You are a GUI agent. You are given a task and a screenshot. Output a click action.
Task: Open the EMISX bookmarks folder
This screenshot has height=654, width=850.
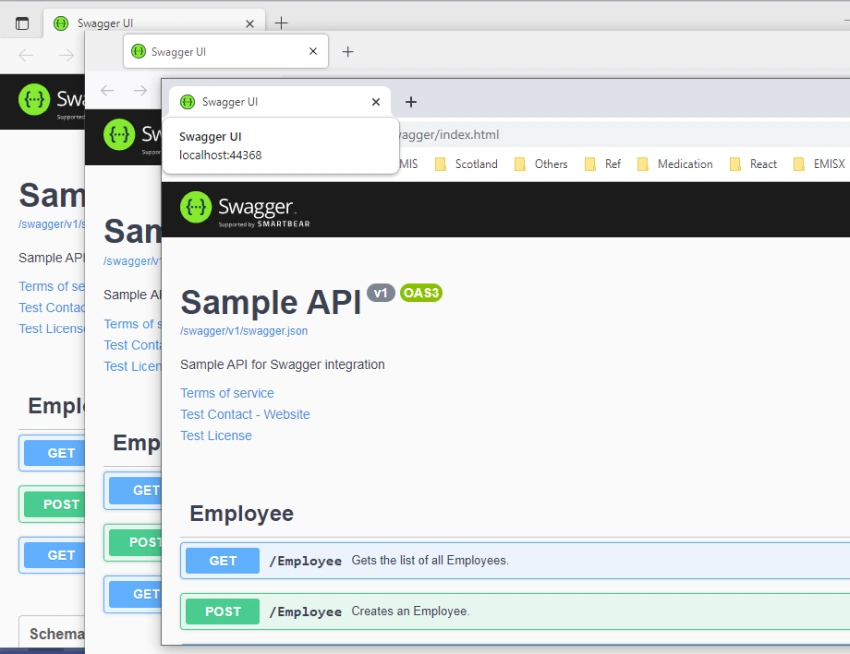pyautogui.click(x=819, y=164)
